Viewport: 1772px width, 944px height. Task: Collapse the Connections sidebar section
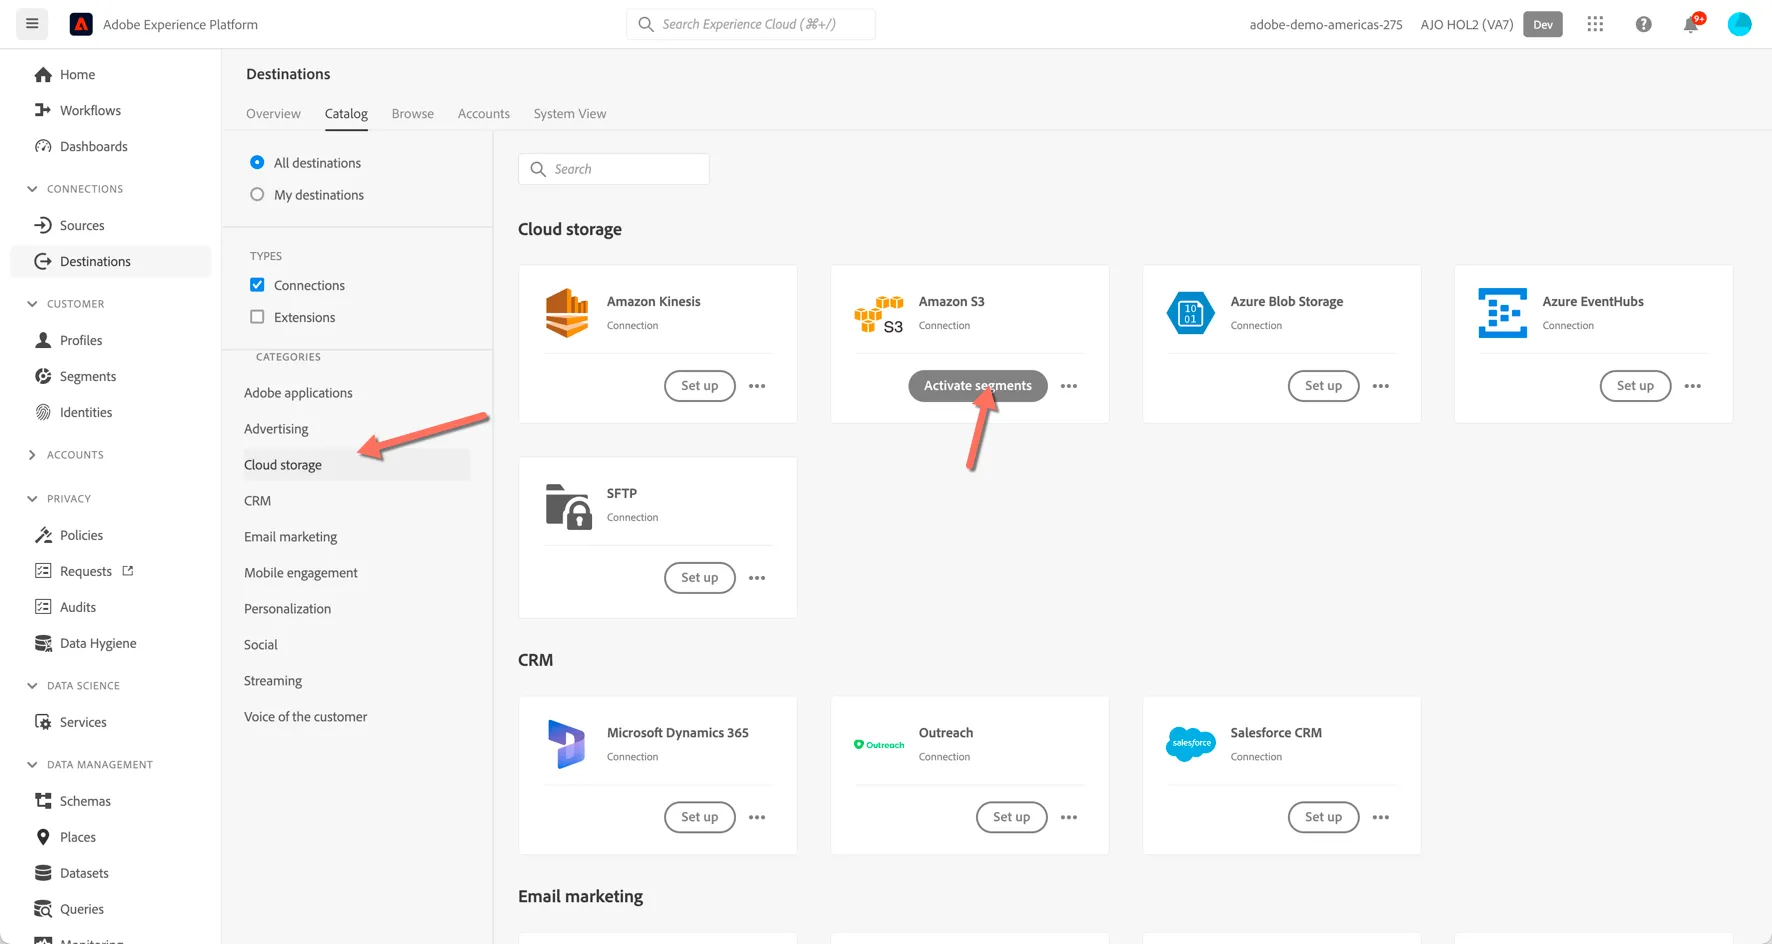32,189
